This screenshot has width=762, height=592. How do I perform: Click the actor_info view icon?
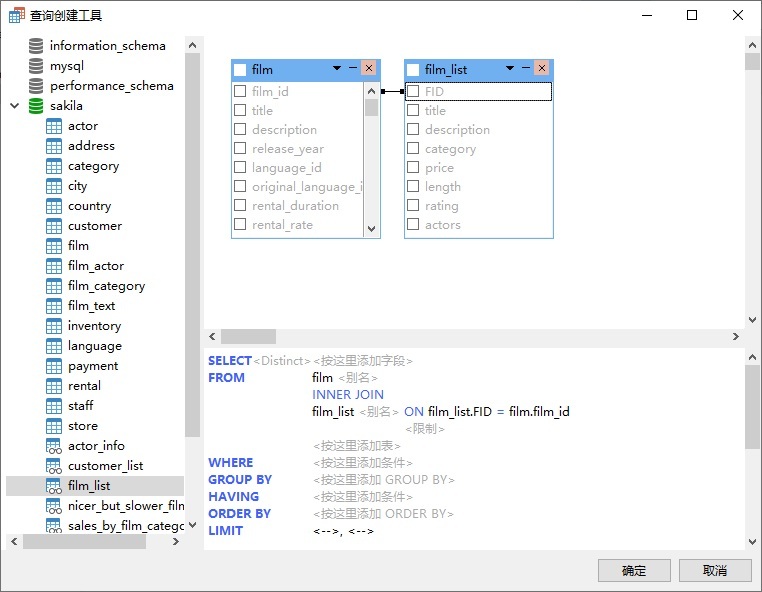[x=54, y=446]
